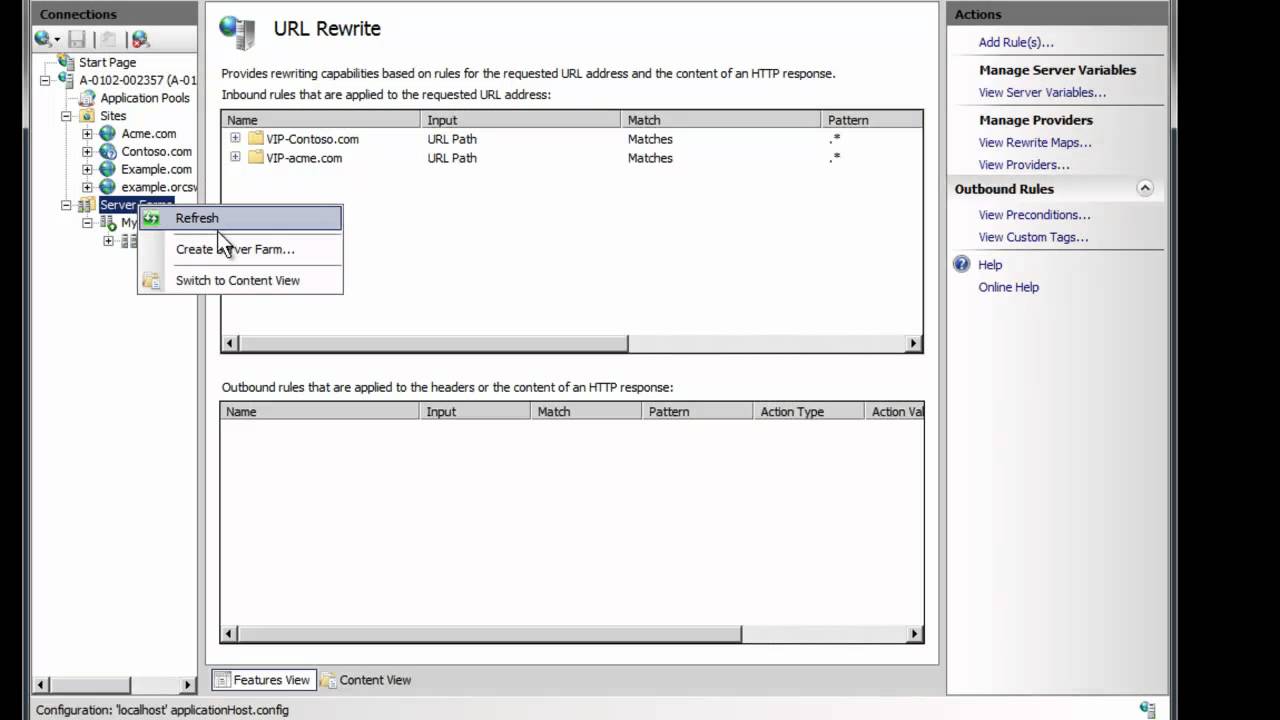Open the Create New Connection globe icon
The width and height of the screenshot is (1280, 720).
(x=44, y=39)
